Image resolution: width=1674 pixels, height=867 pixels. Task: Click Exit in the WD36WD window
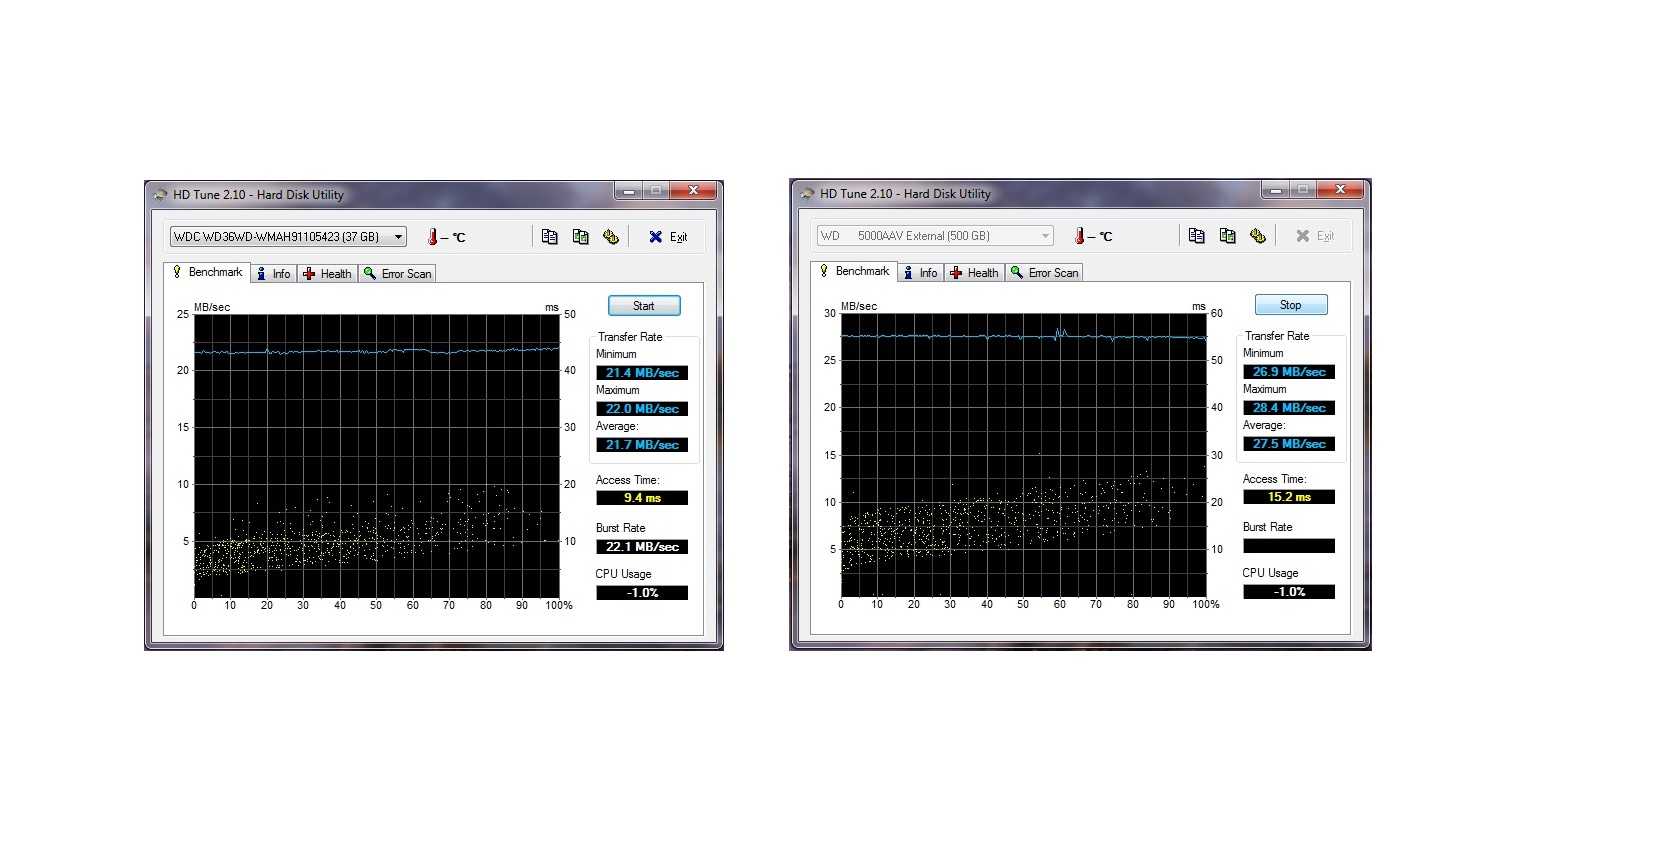tap(668, 237)
